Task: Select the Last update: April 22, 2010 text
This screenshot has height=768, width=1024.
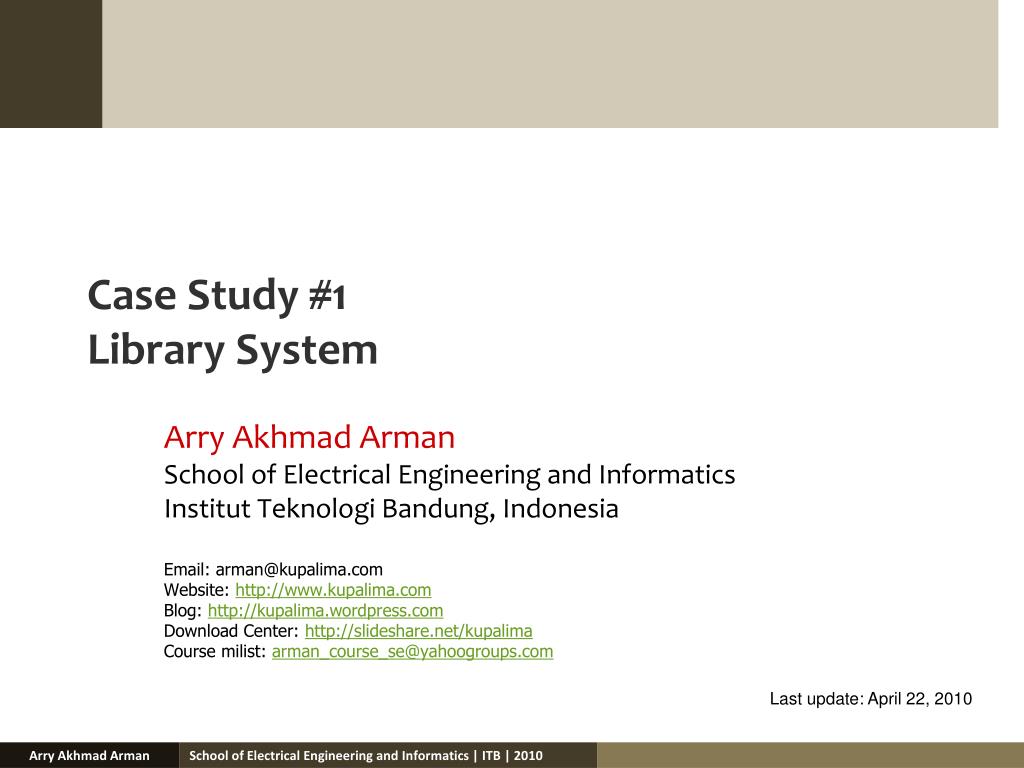Action: tap(870, 700)
